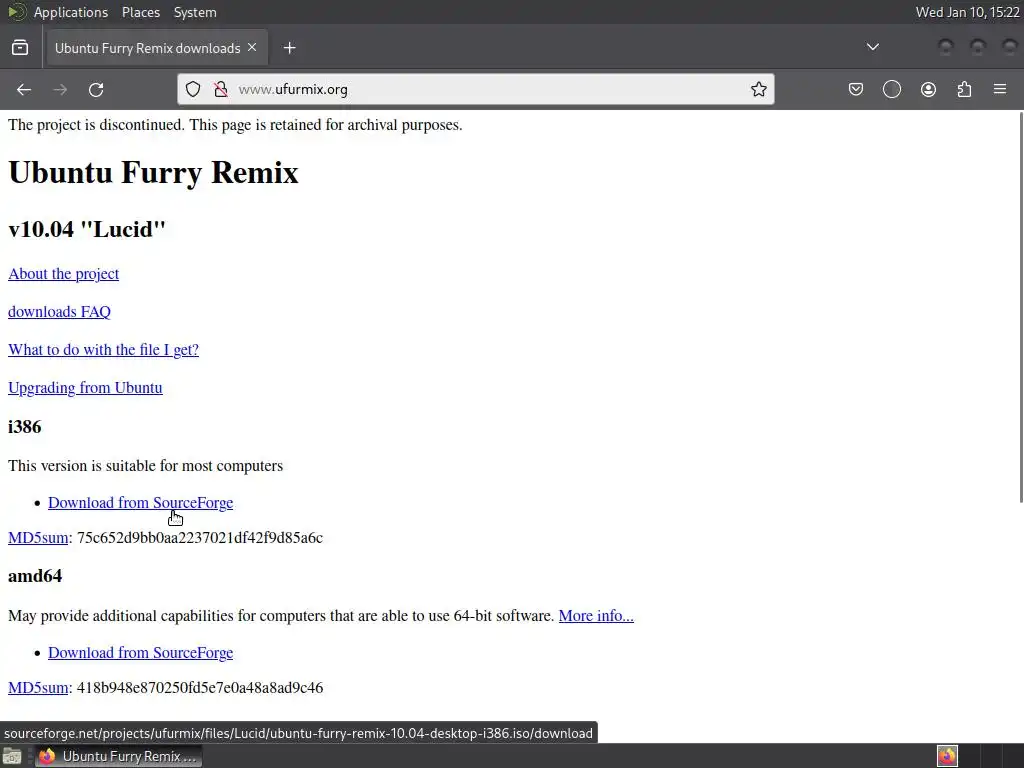
Task: Switch to Ubuntu Furry Remix taskbar window
Action: click(x=118, y=756)
